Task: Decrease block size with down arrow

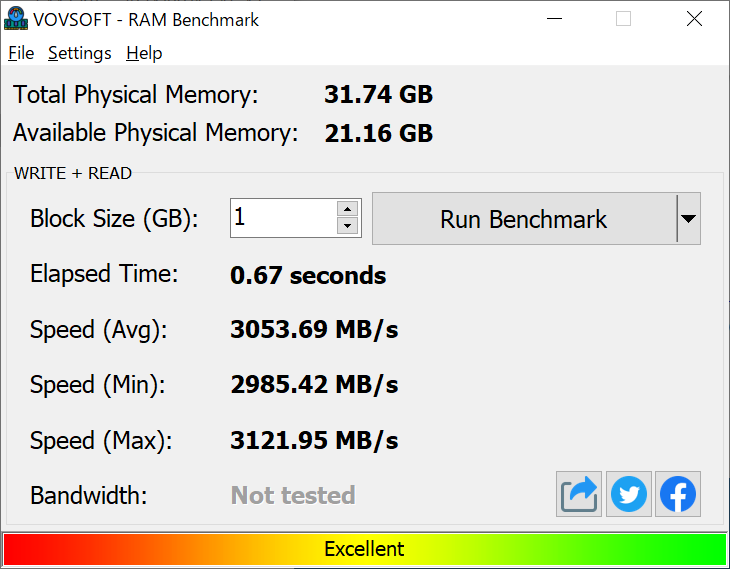Action: coord(347,226)
